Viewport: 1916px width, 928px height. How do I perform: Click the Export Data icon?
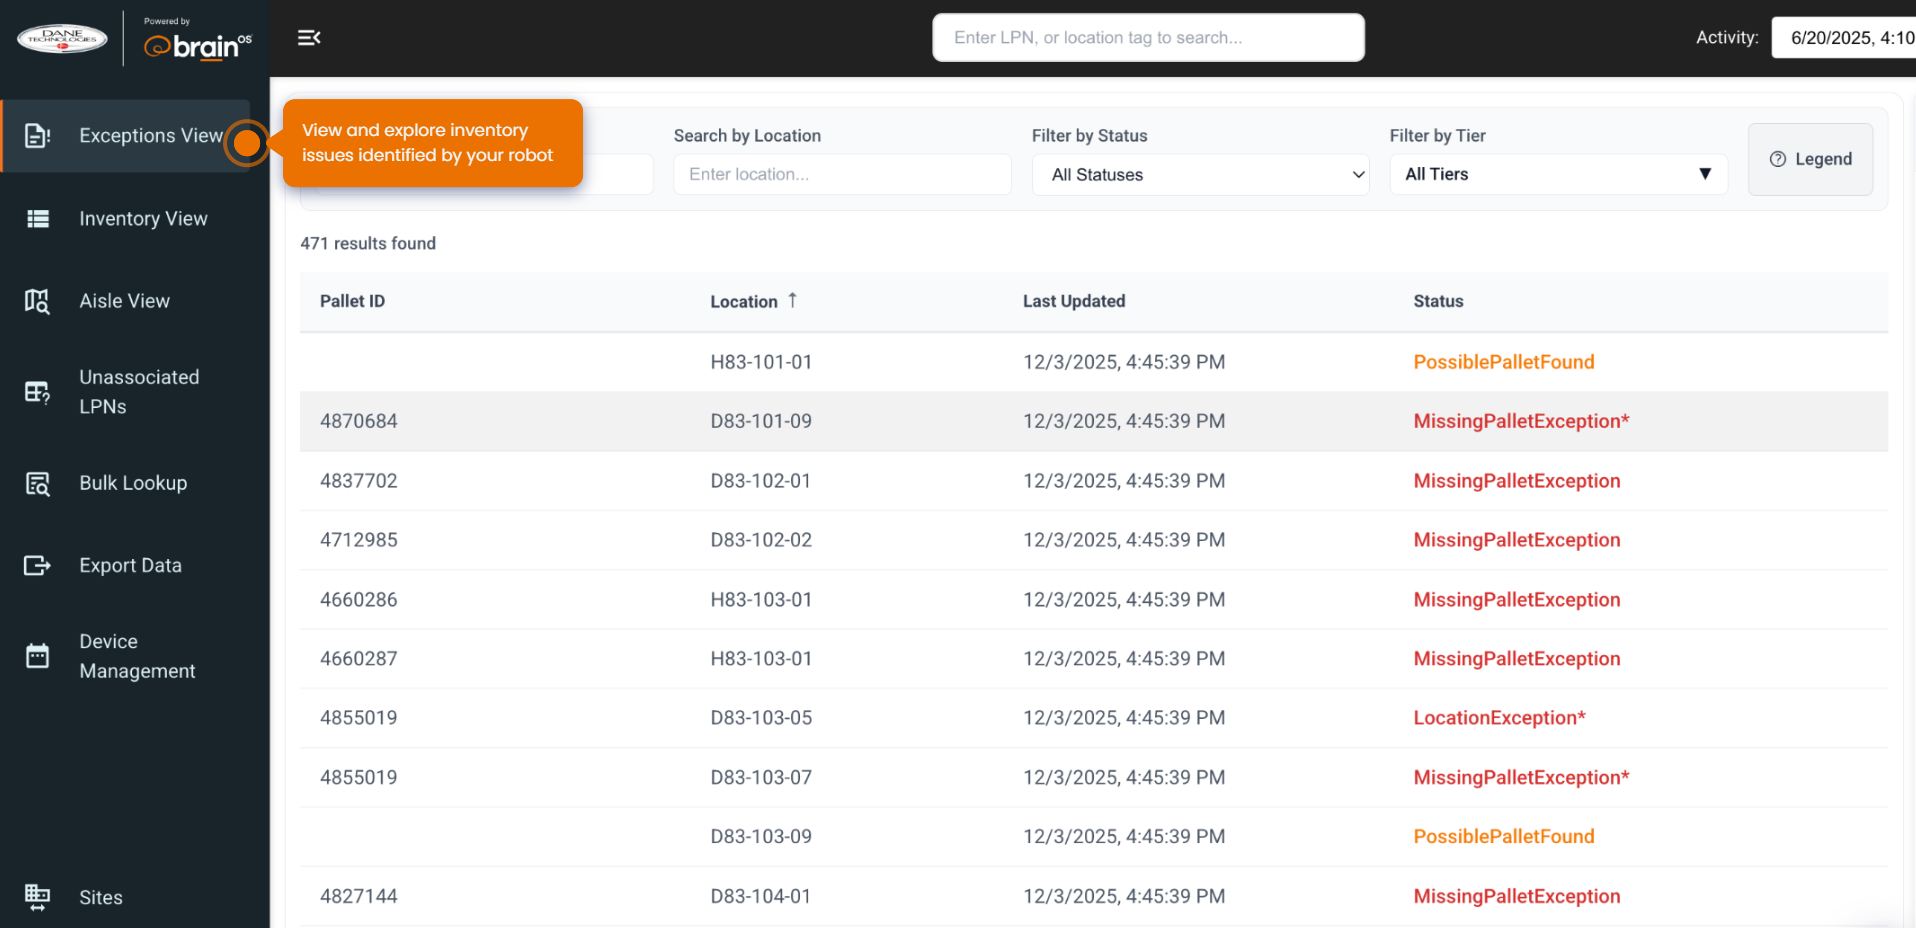coord(37,566)
